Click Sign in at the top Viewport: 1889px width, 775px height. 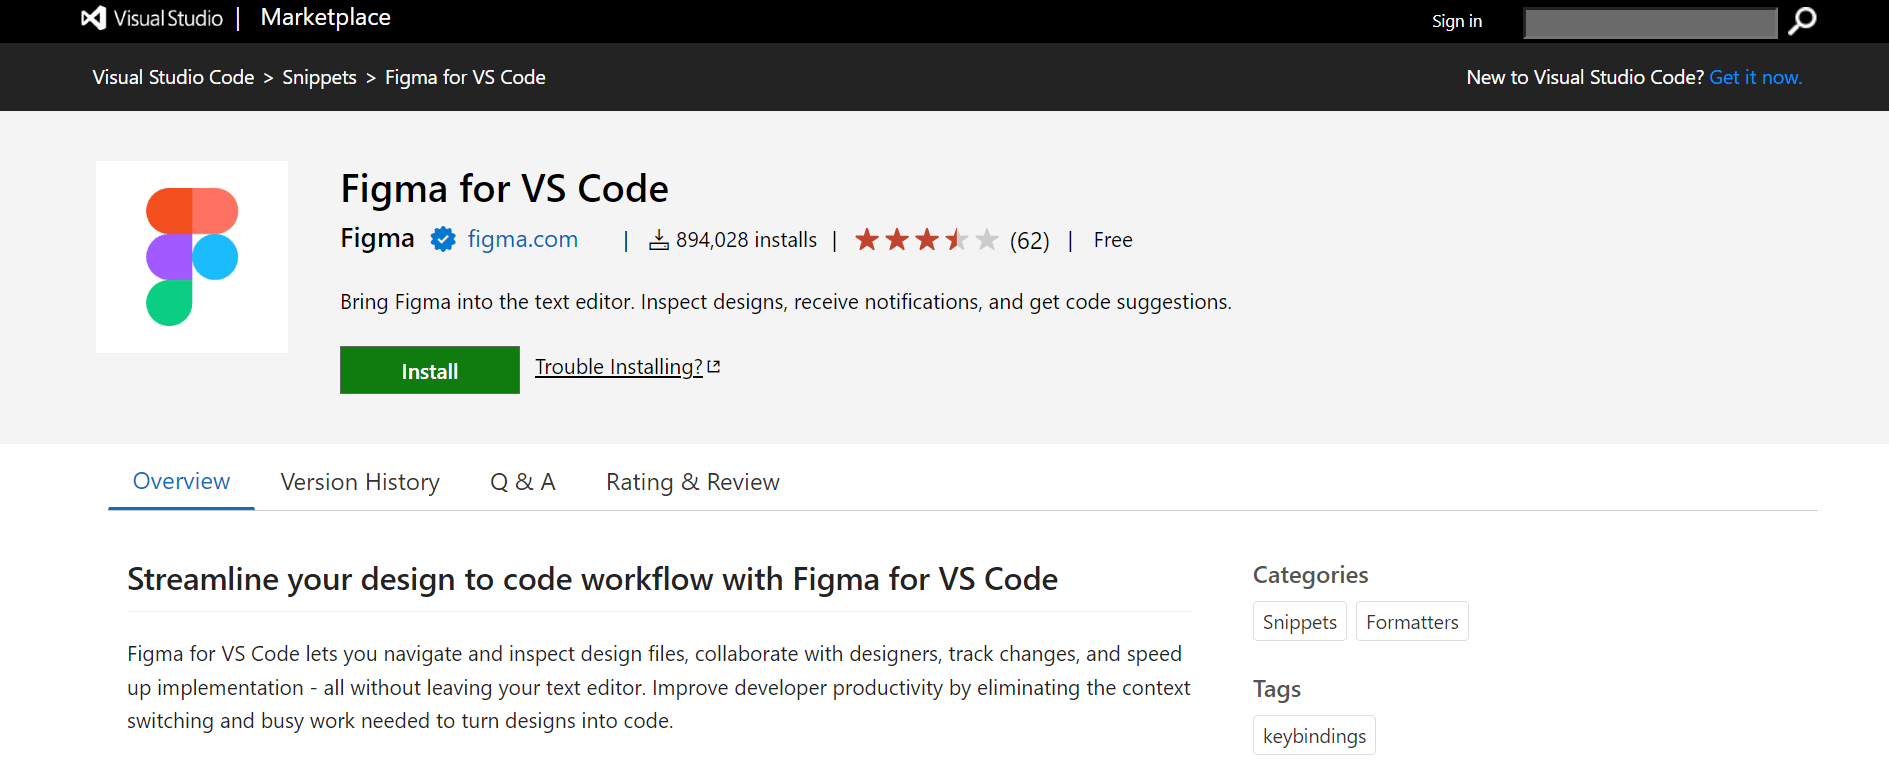(1456, 21)
